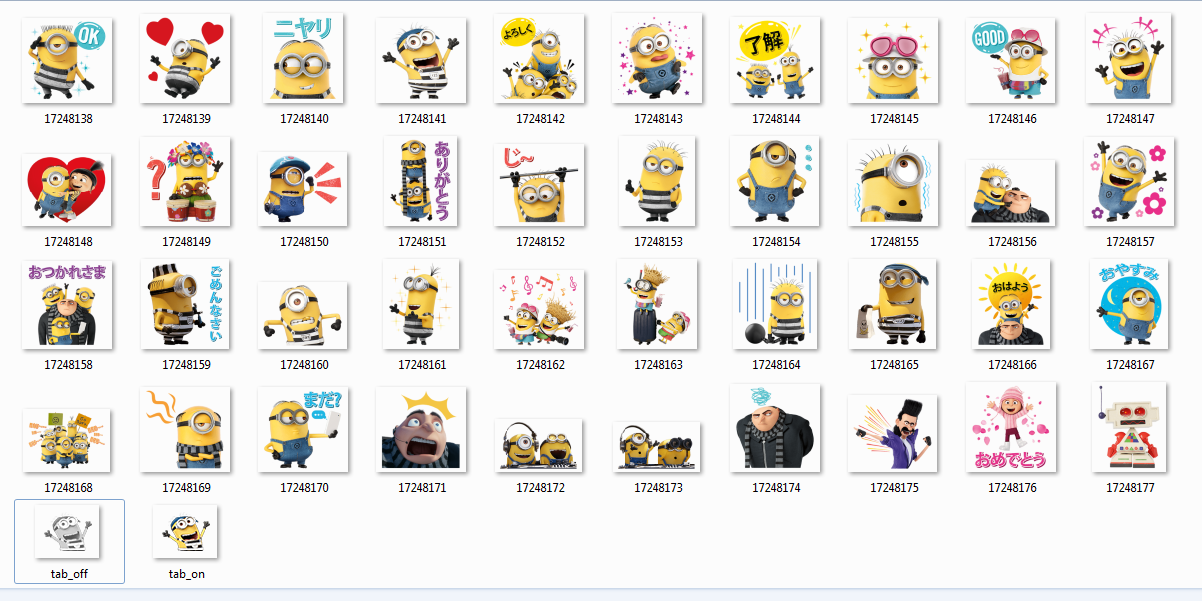Viewport: 1202px width, 601px height.
Task: Click the filename text 17248155
Action: (894, 242)
